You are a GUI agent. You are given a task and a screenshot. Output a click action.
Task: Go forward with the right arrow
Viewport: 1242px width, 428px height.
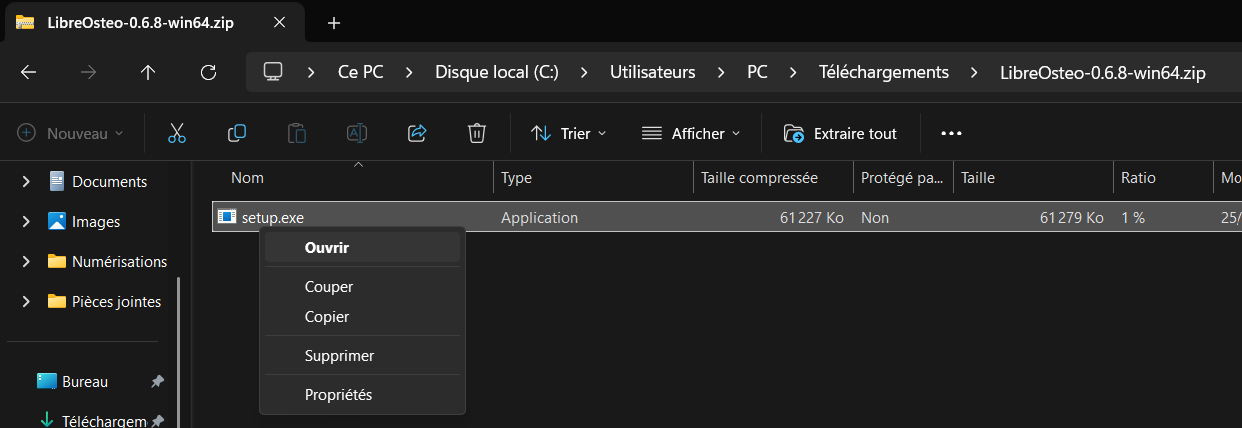coord(89,72)
